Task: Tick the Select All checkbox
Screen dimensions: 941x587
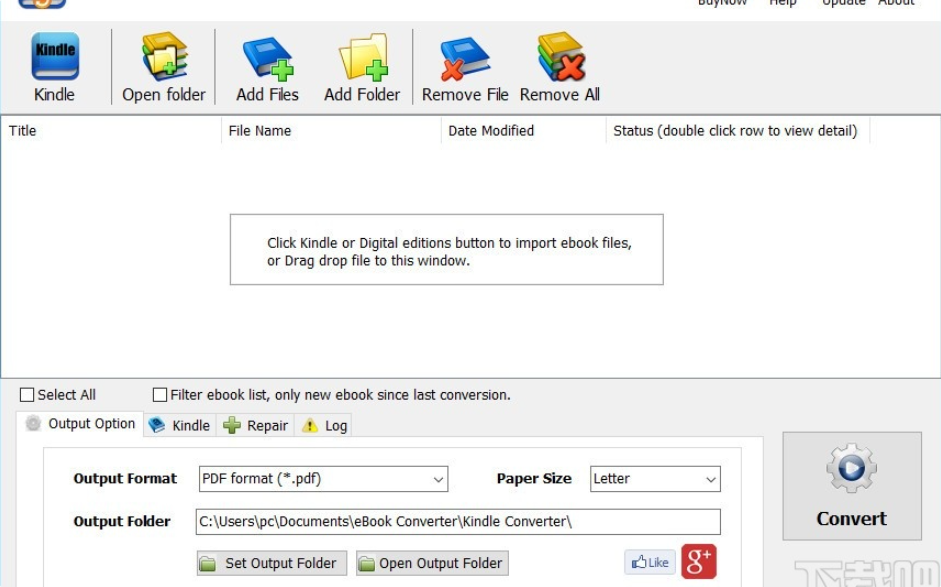Action: (x=27, y=395)
